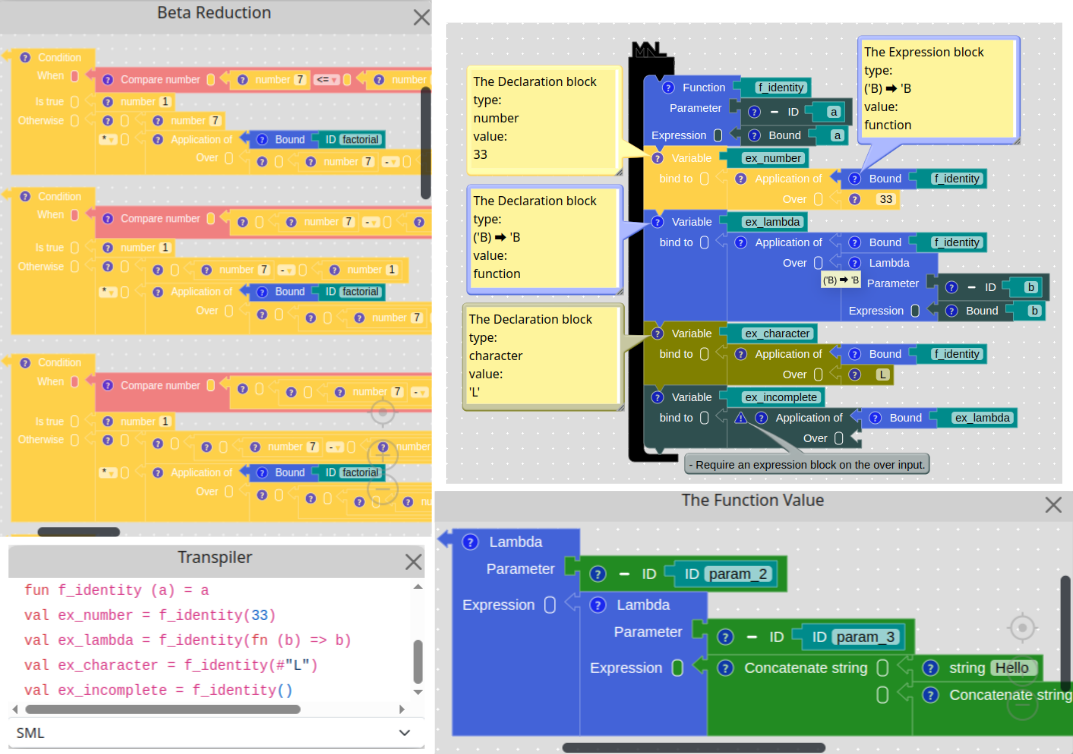
Task: Toggle the bind to connector of ex_number
Action: point(705,179)
